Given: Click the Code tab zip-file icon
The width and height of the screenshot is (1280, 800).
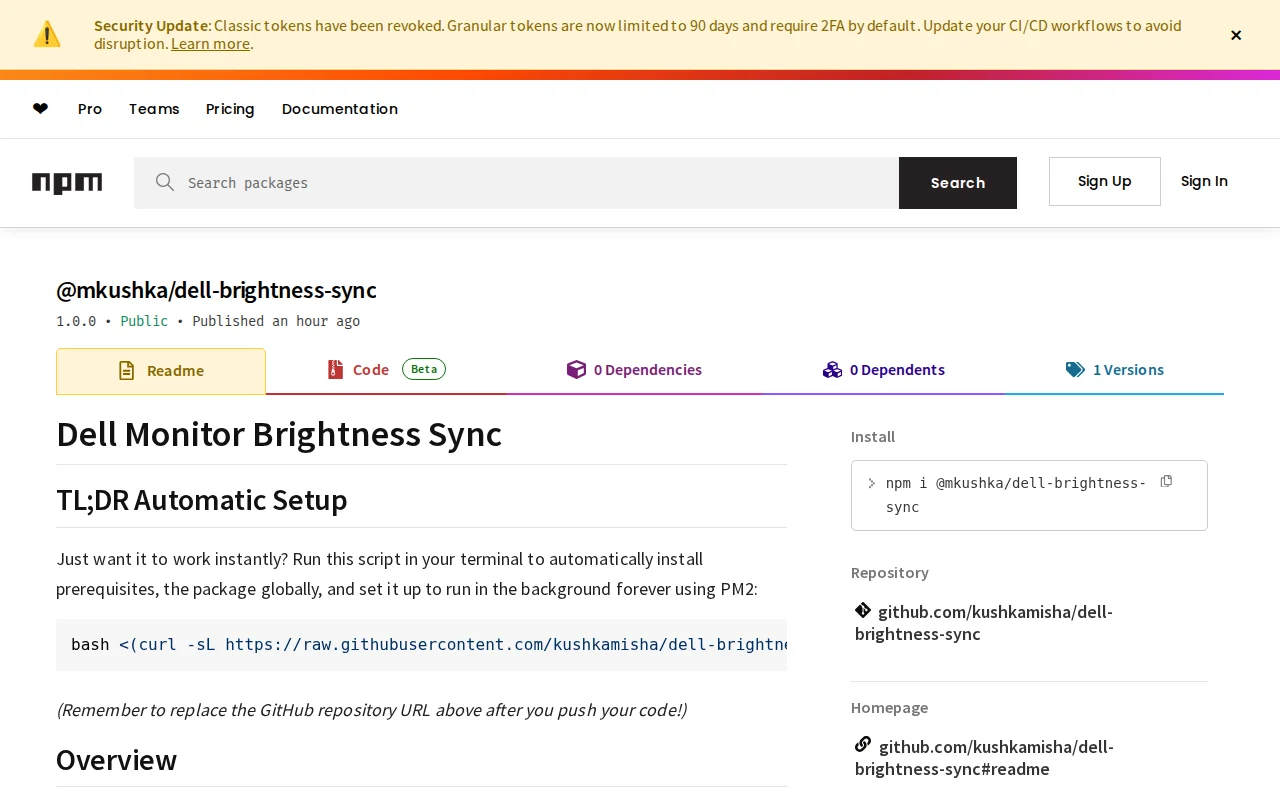Looking at the screenshot, I should [335, 369].
